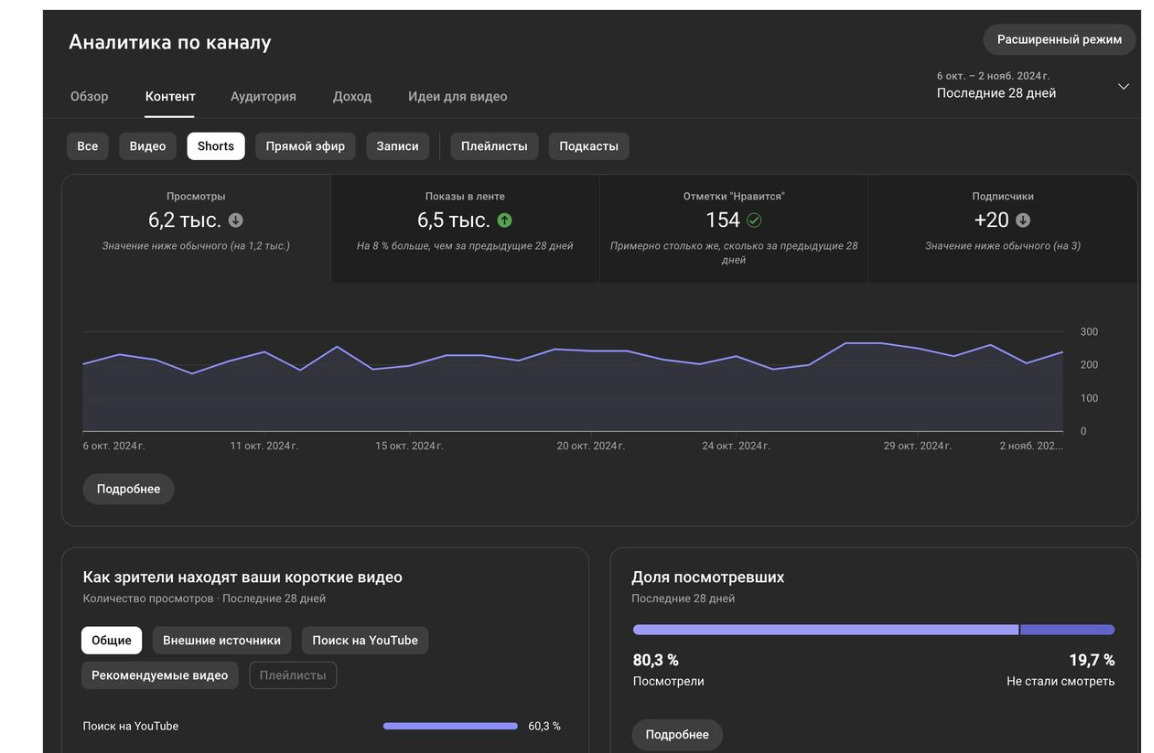This screenshot has height=753, width=1154.
Task: Click the disabled Плейлисты chip under traffic sources
Action: (293, 675)
